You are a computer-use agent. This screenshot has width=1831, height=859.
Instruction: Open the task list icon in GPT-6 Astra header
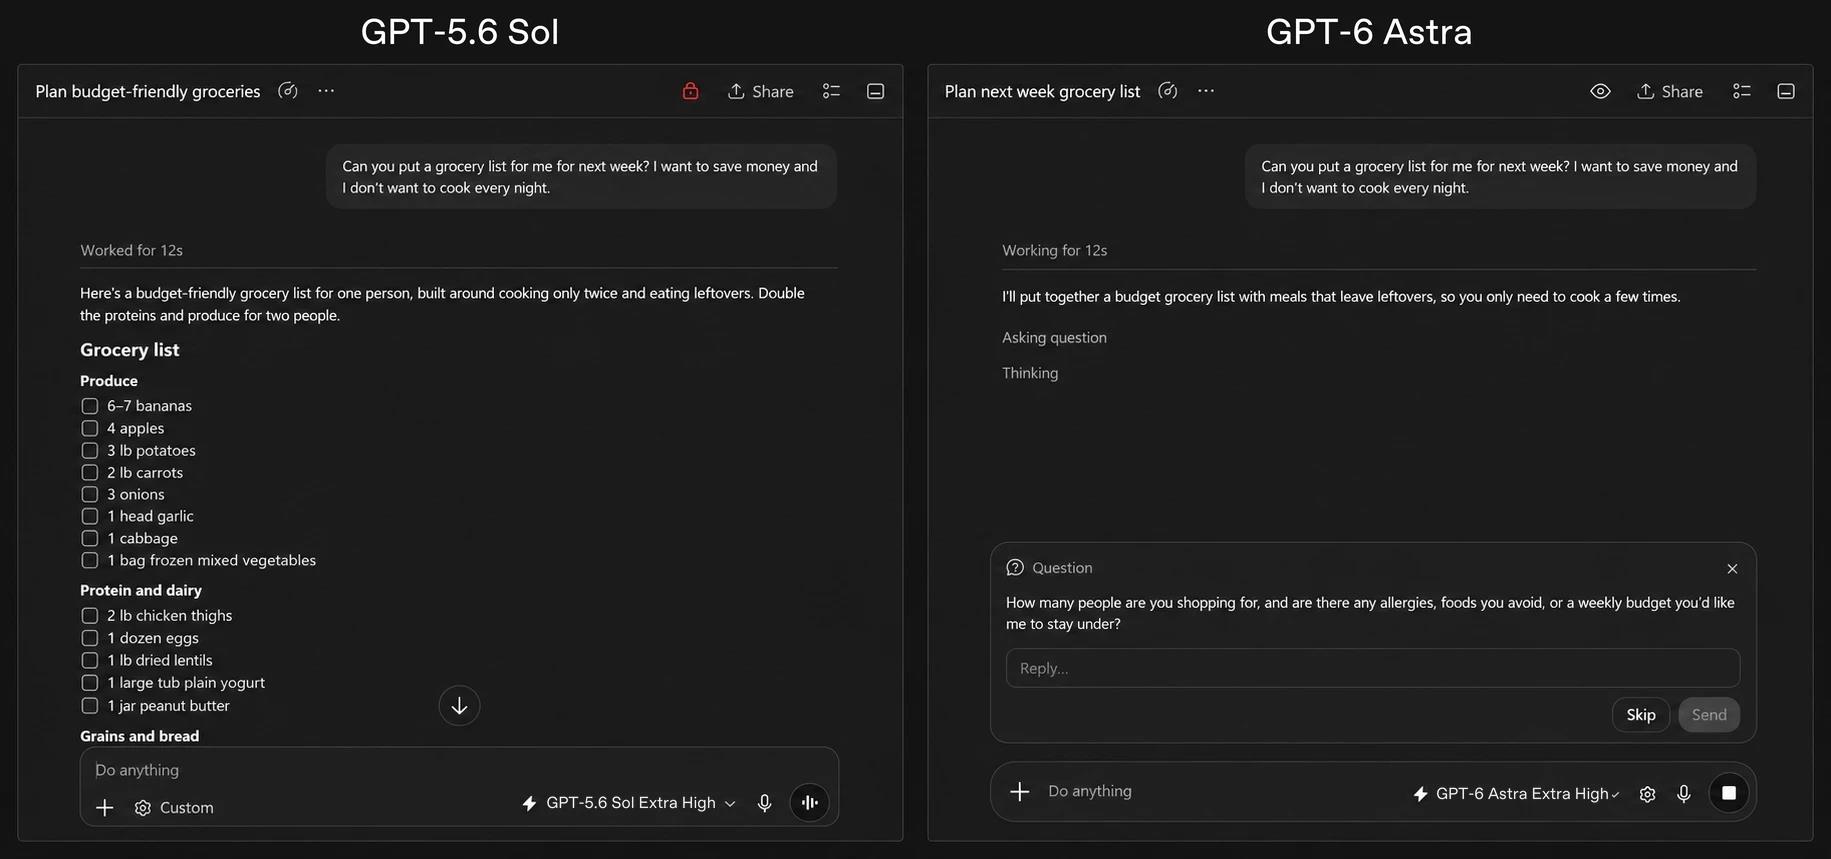[1742, 91]
